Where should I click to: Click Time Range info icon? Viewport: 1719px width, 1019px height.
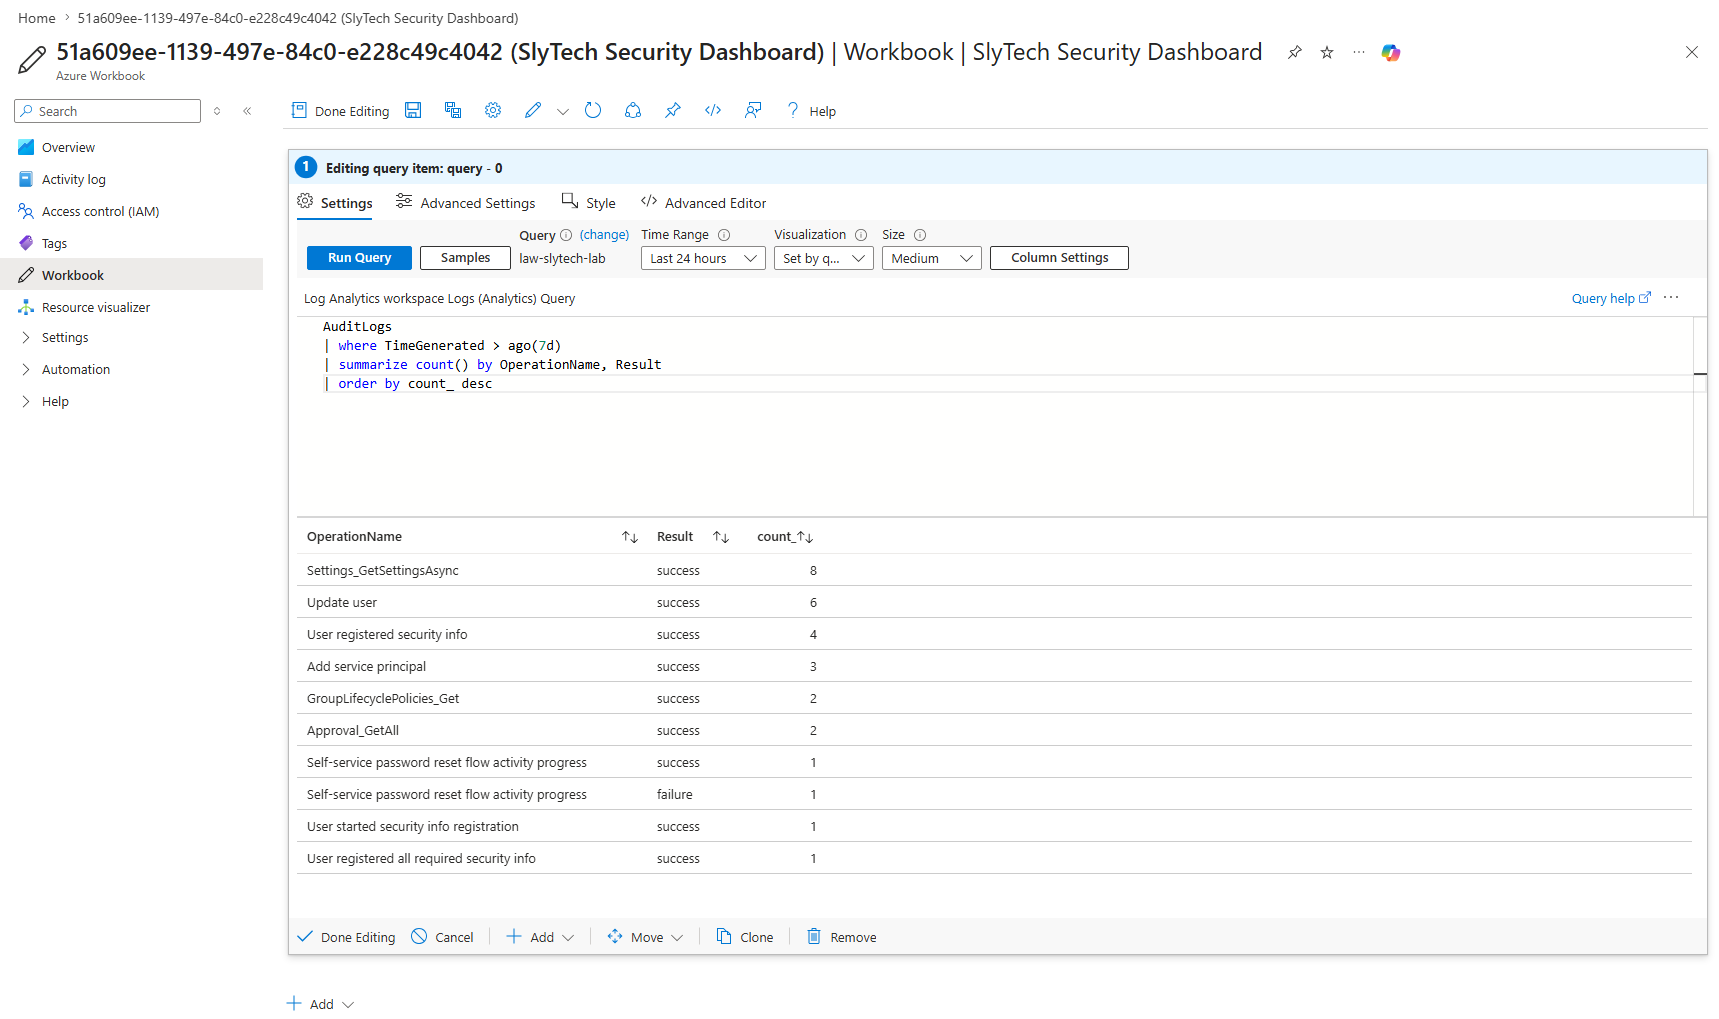[x=724, y=235]
